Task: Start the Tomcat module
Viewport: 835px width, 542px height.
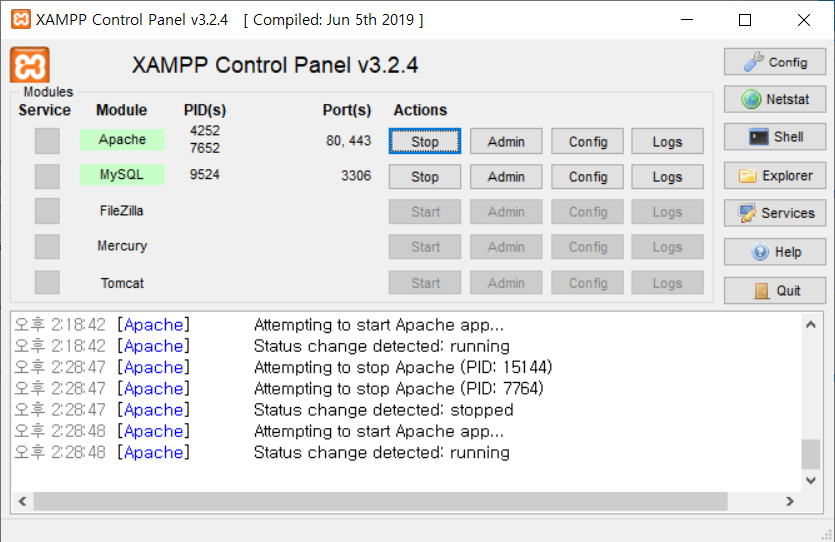Action: (x=424, y=283)
